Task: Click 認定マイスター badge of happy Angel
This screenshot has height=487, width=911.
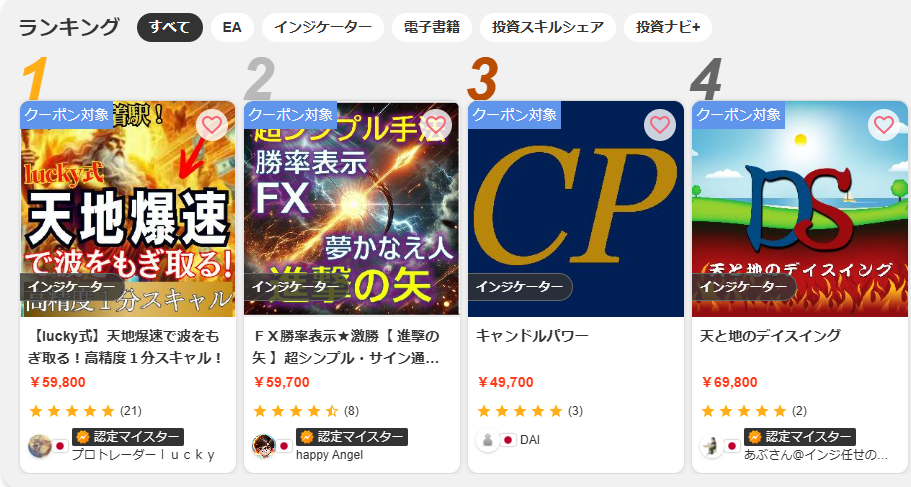Action: 352,437
